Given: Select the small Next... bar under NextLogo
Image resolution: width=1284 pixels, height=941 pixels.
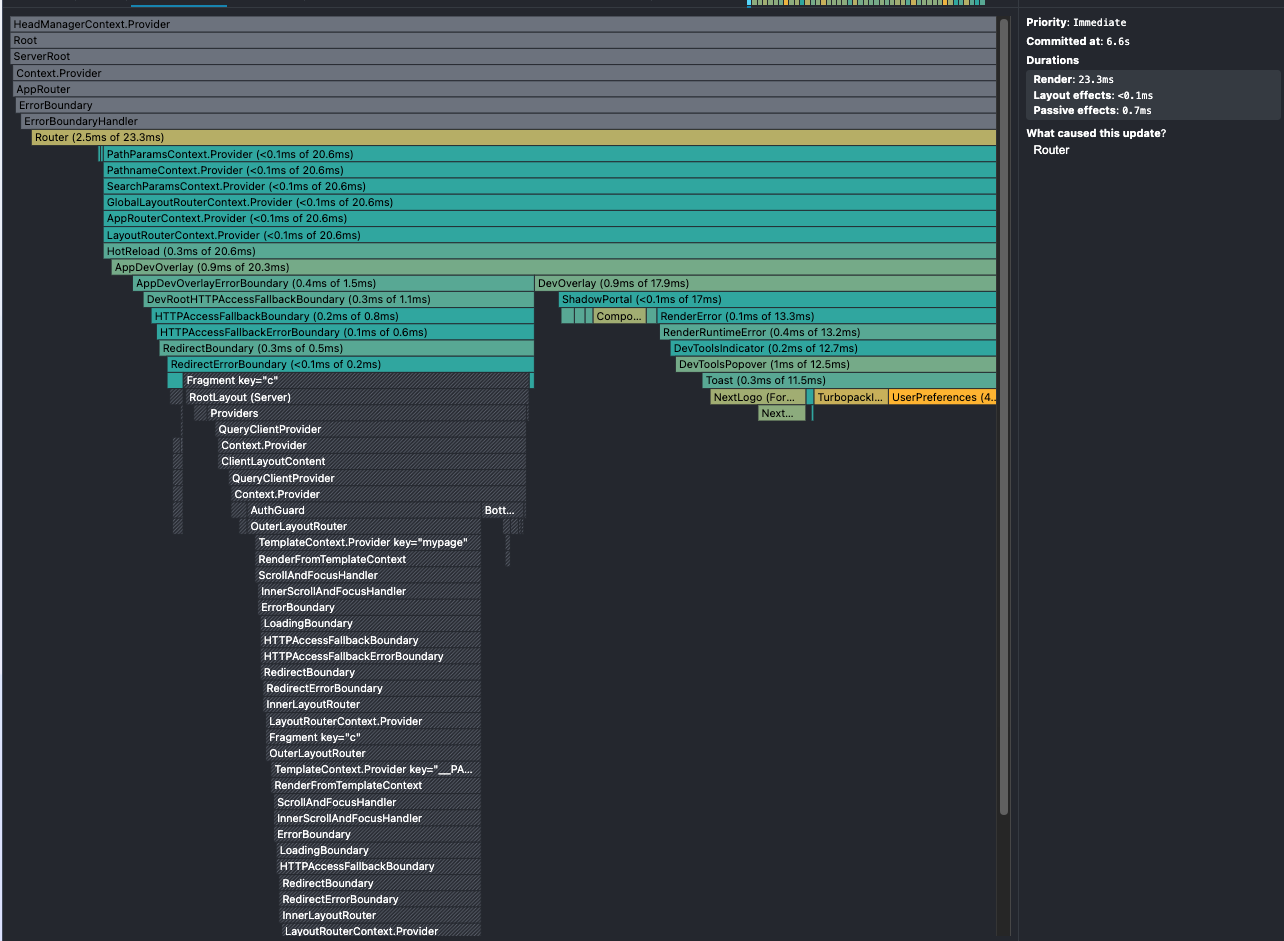Looking at the screenshot, I should (781, 413).
